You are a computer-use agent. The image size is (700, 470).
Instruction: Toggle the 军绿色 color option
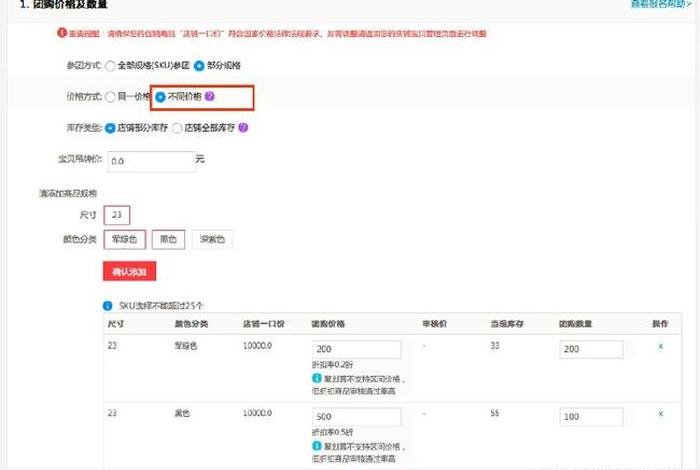click(x=125, y=239)
